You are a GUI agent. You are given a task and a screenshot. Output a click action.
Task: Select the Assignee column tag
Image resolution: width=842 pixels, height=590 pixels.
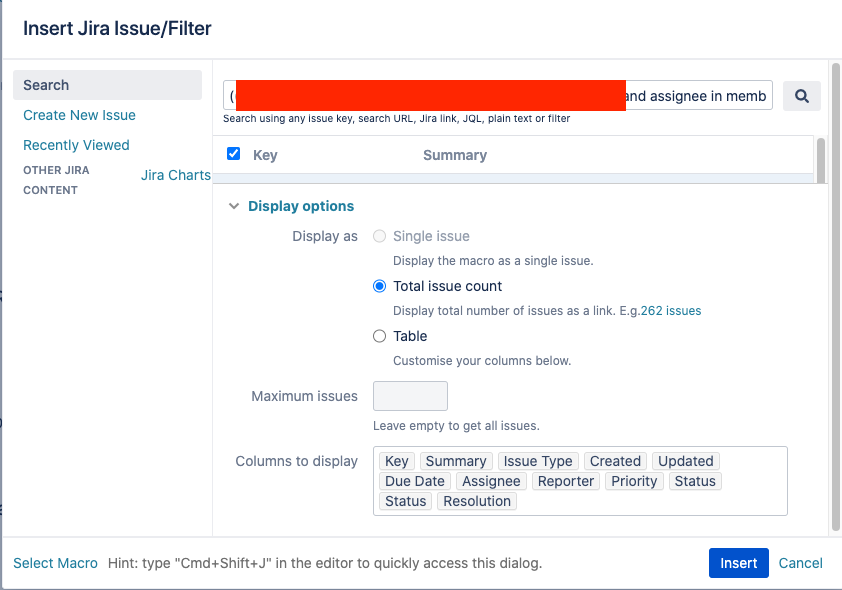(x=491, y=481)
